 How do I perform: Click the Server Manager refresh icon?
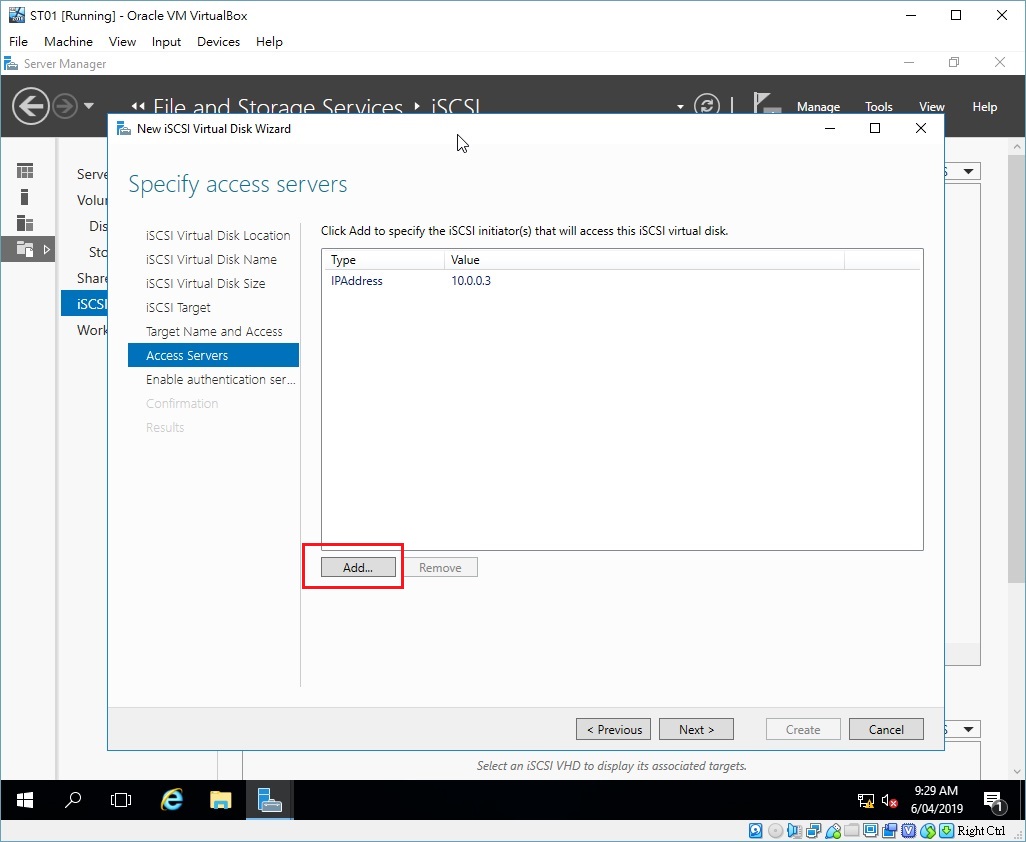(708, 105)
